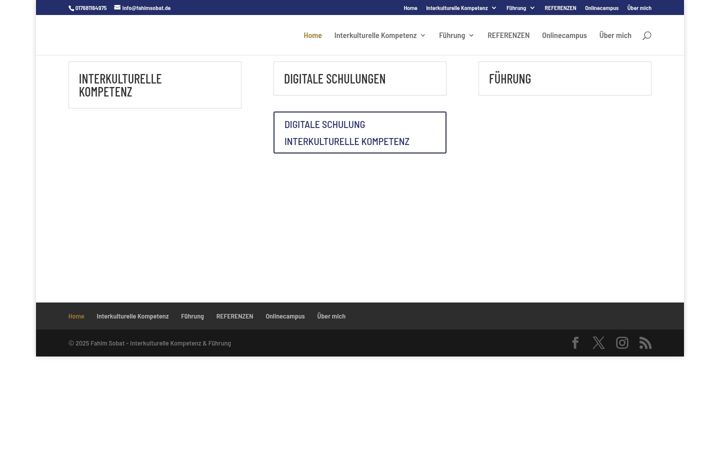The width and height of the screenshot is (720, 450).
Task: Open the FÜHRUNG card
Action: click(x=565, y=79)
